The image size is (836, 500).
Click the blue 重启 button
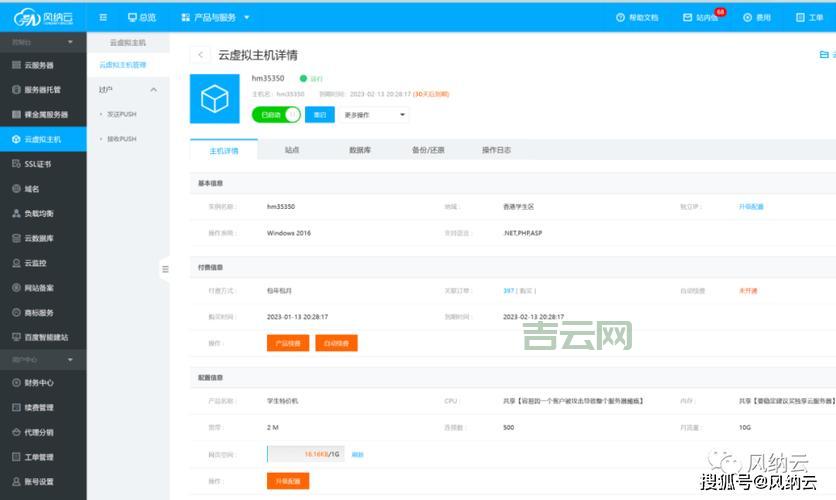tap(320, 115)
